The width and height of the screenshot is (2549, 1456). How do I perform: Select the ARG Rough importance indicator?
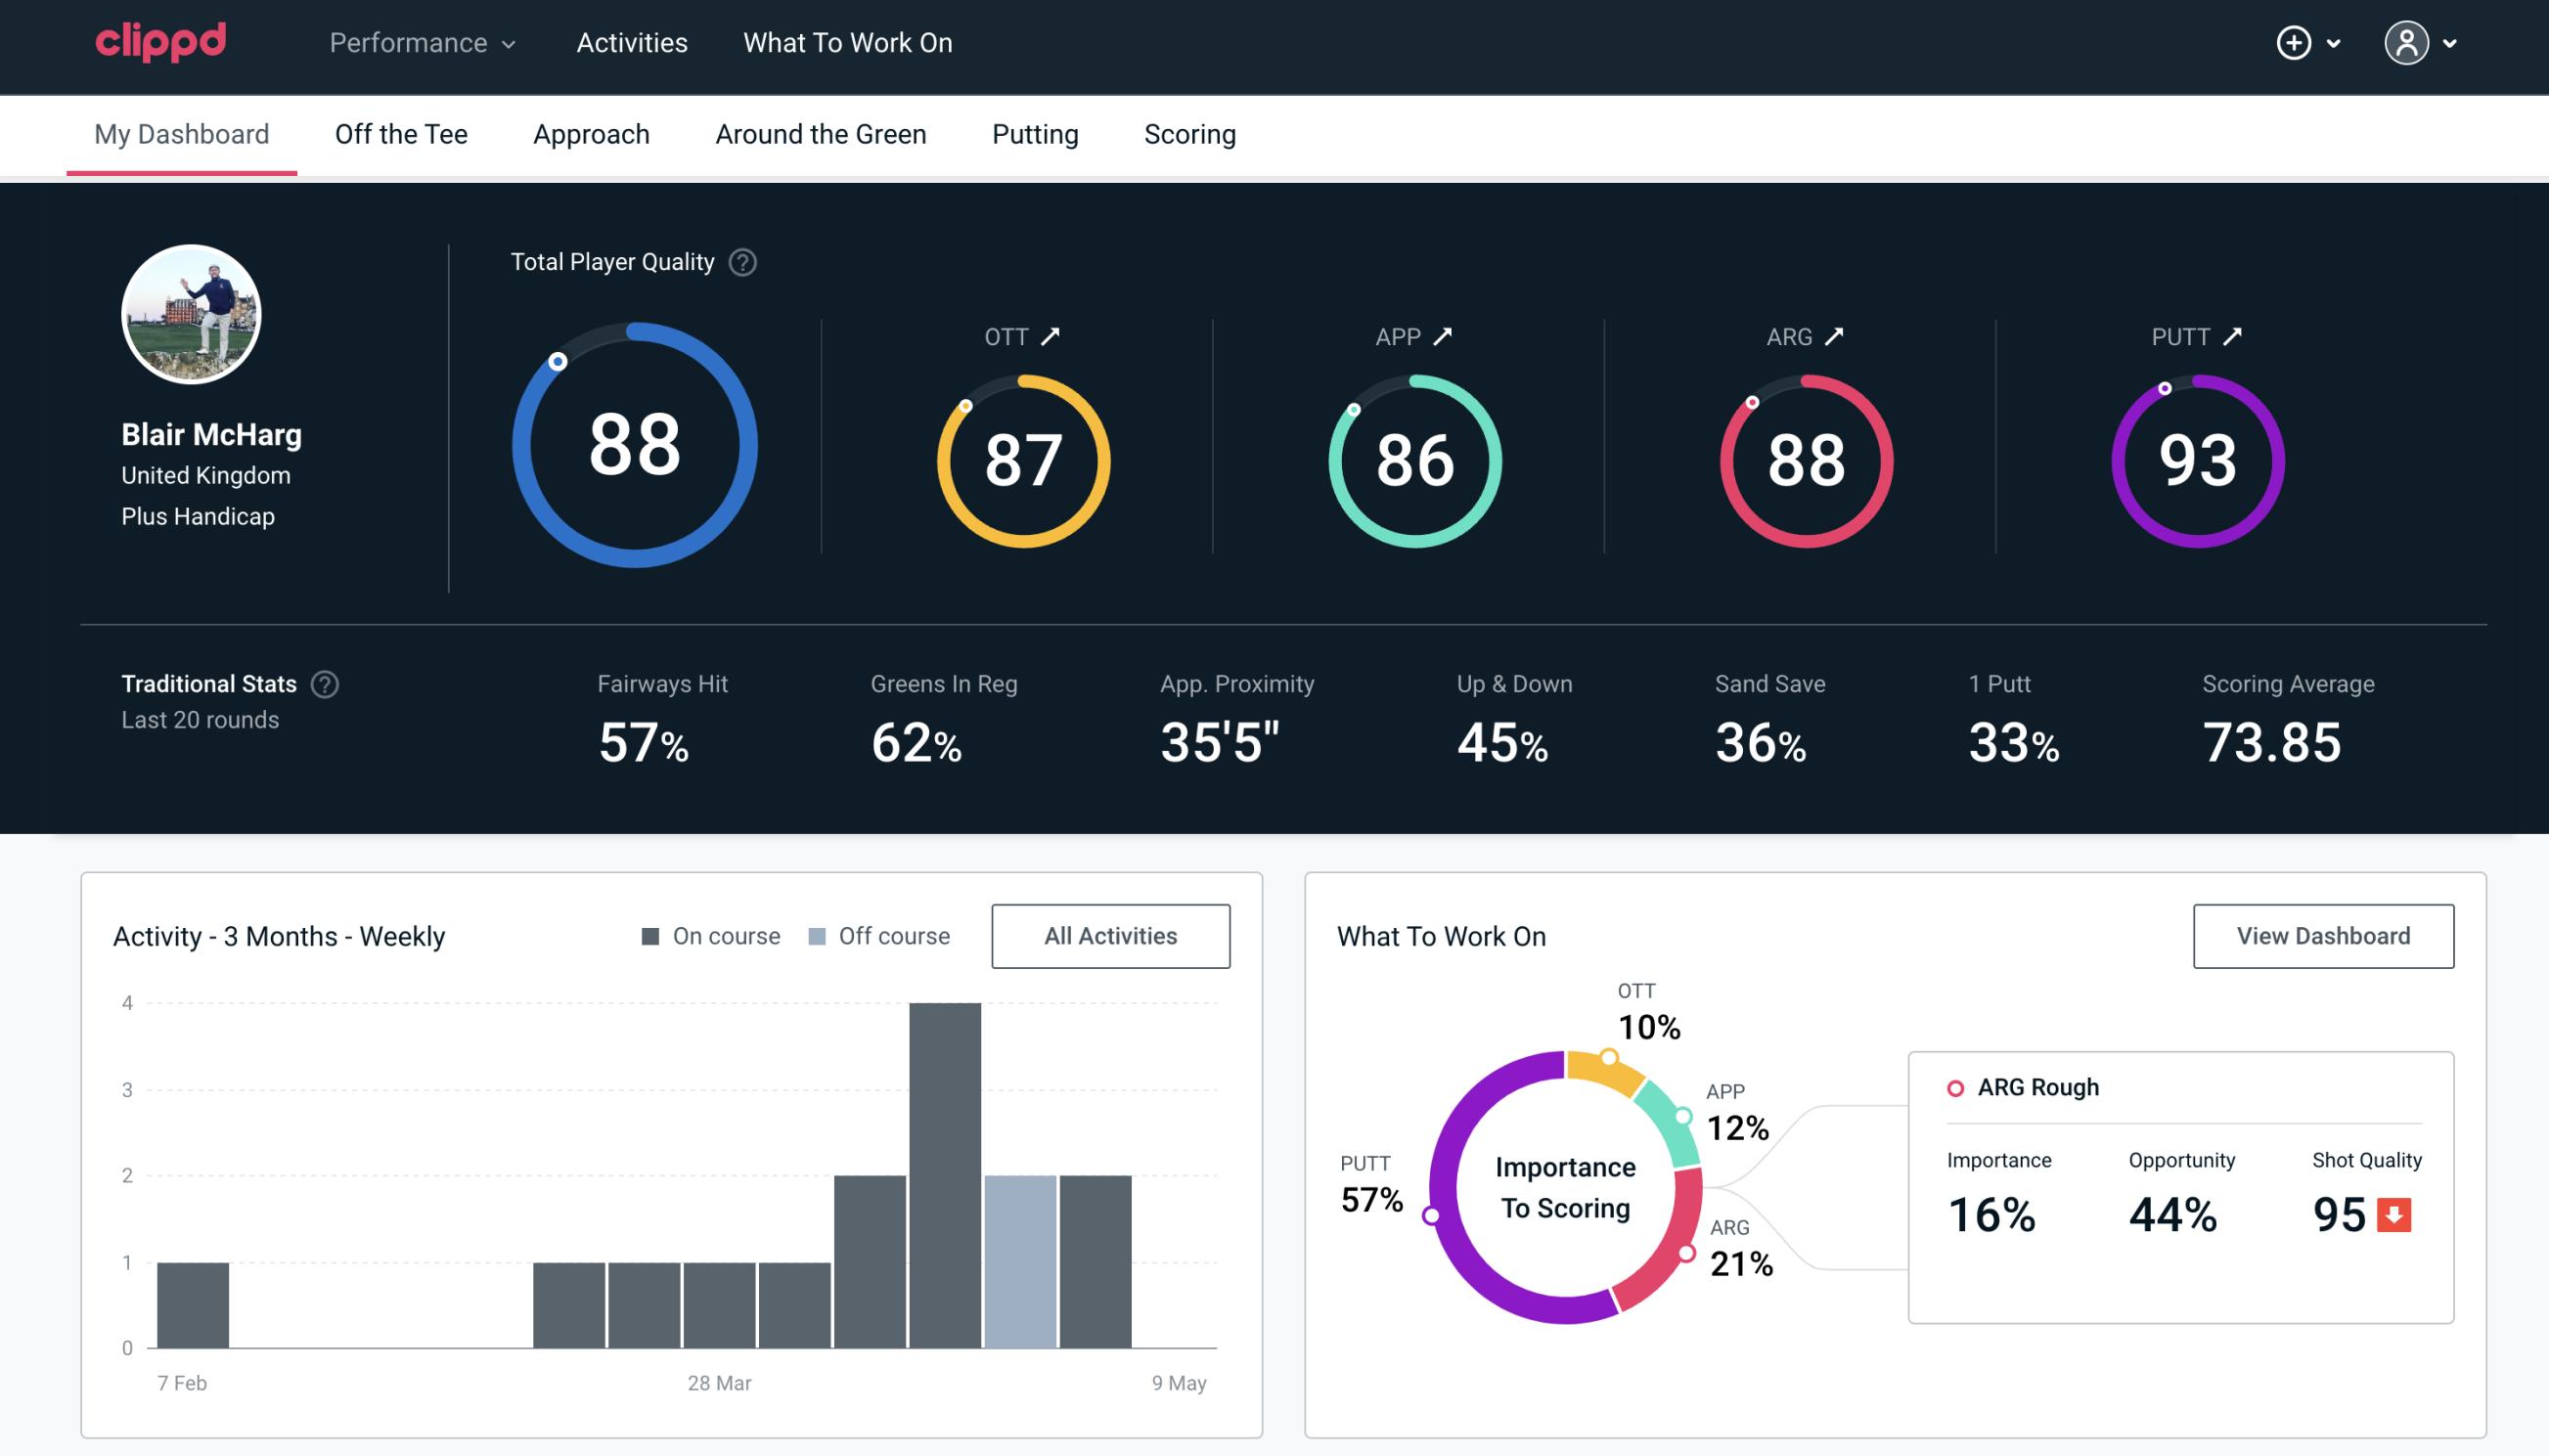pyautogui.click(x=1995, y=1211)
